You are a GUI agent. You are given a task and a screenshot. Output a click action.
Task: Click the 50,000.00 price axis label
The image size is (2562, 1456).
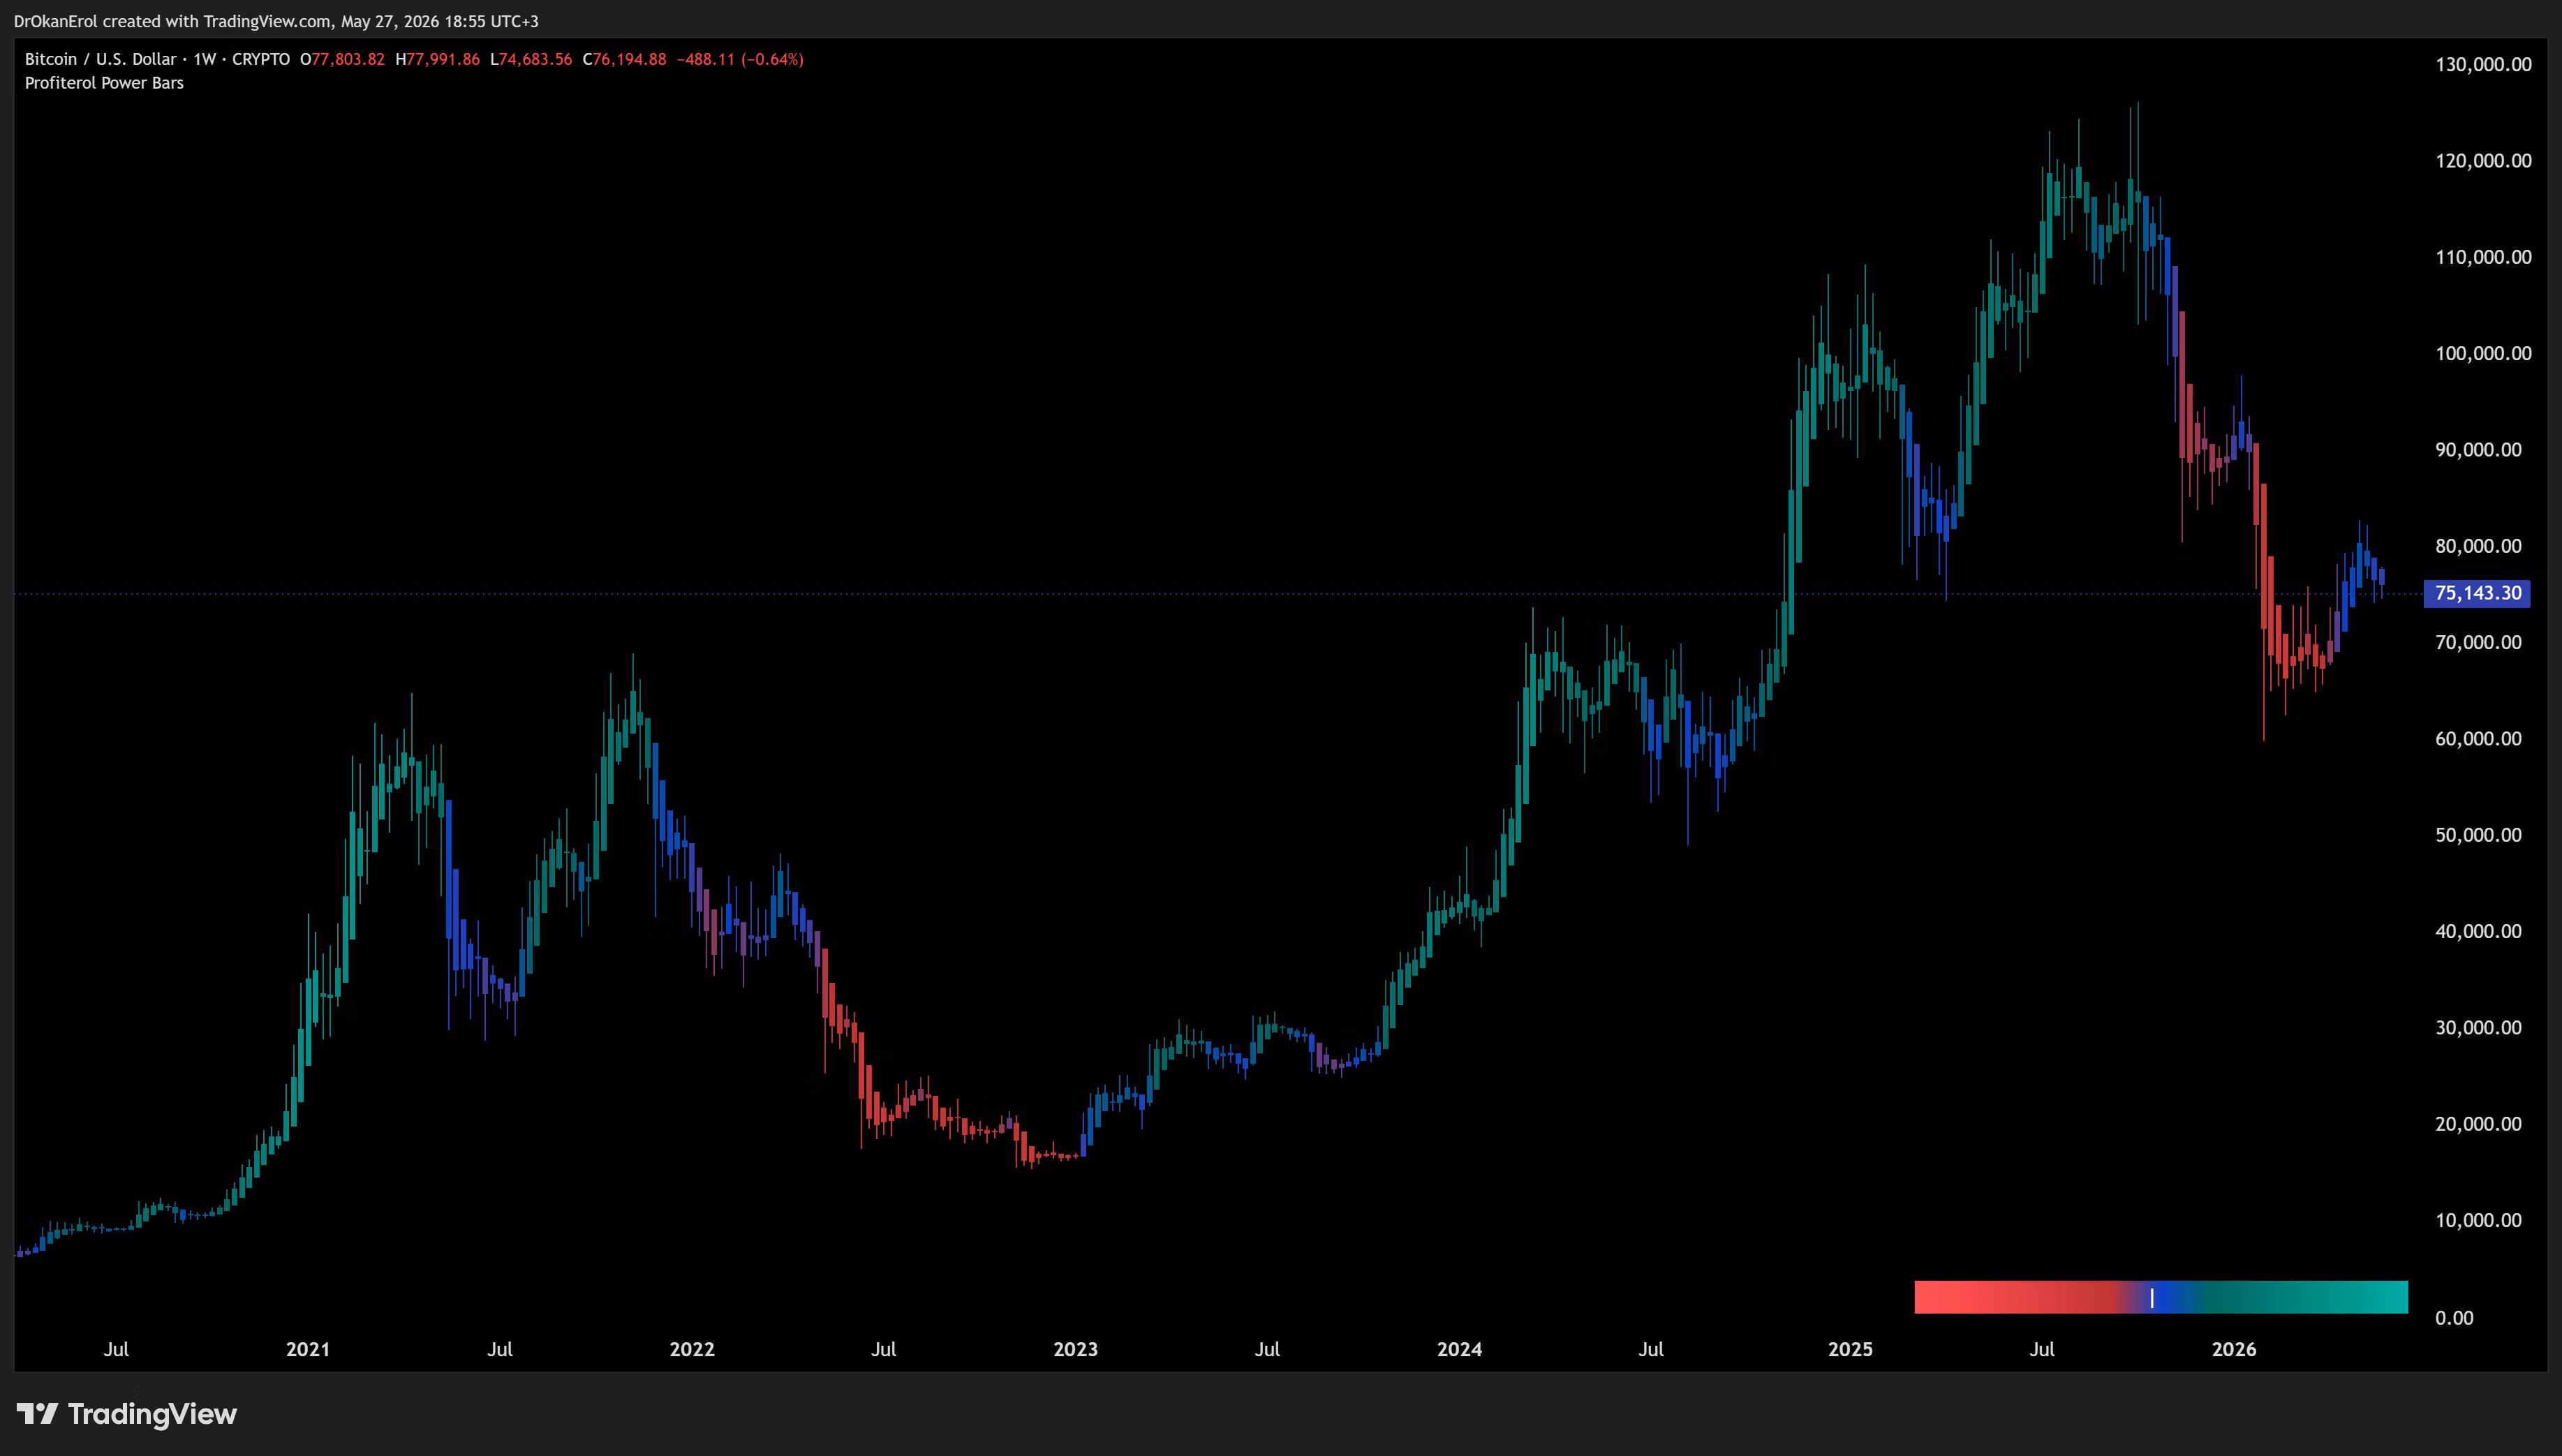click(2478, 835)
